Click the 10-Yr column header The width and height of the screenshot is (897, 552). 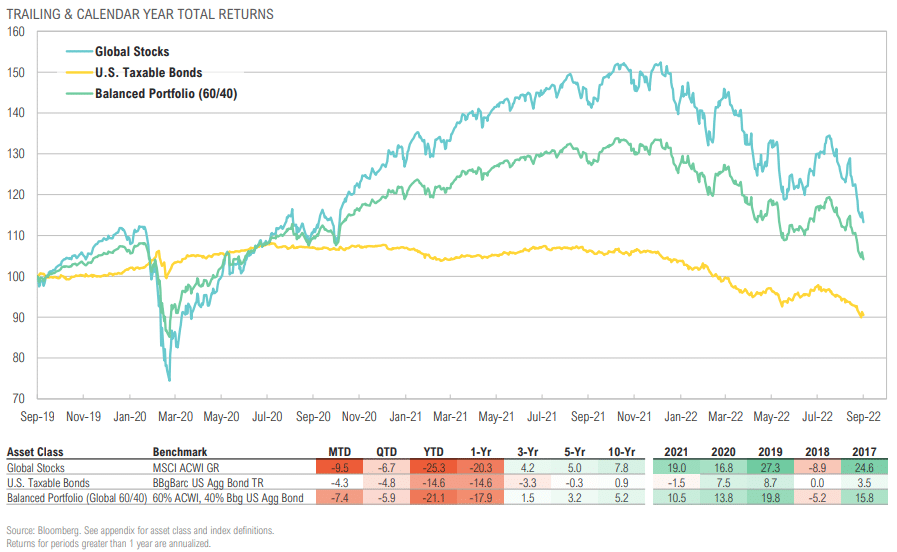click(x=621, y=452)
